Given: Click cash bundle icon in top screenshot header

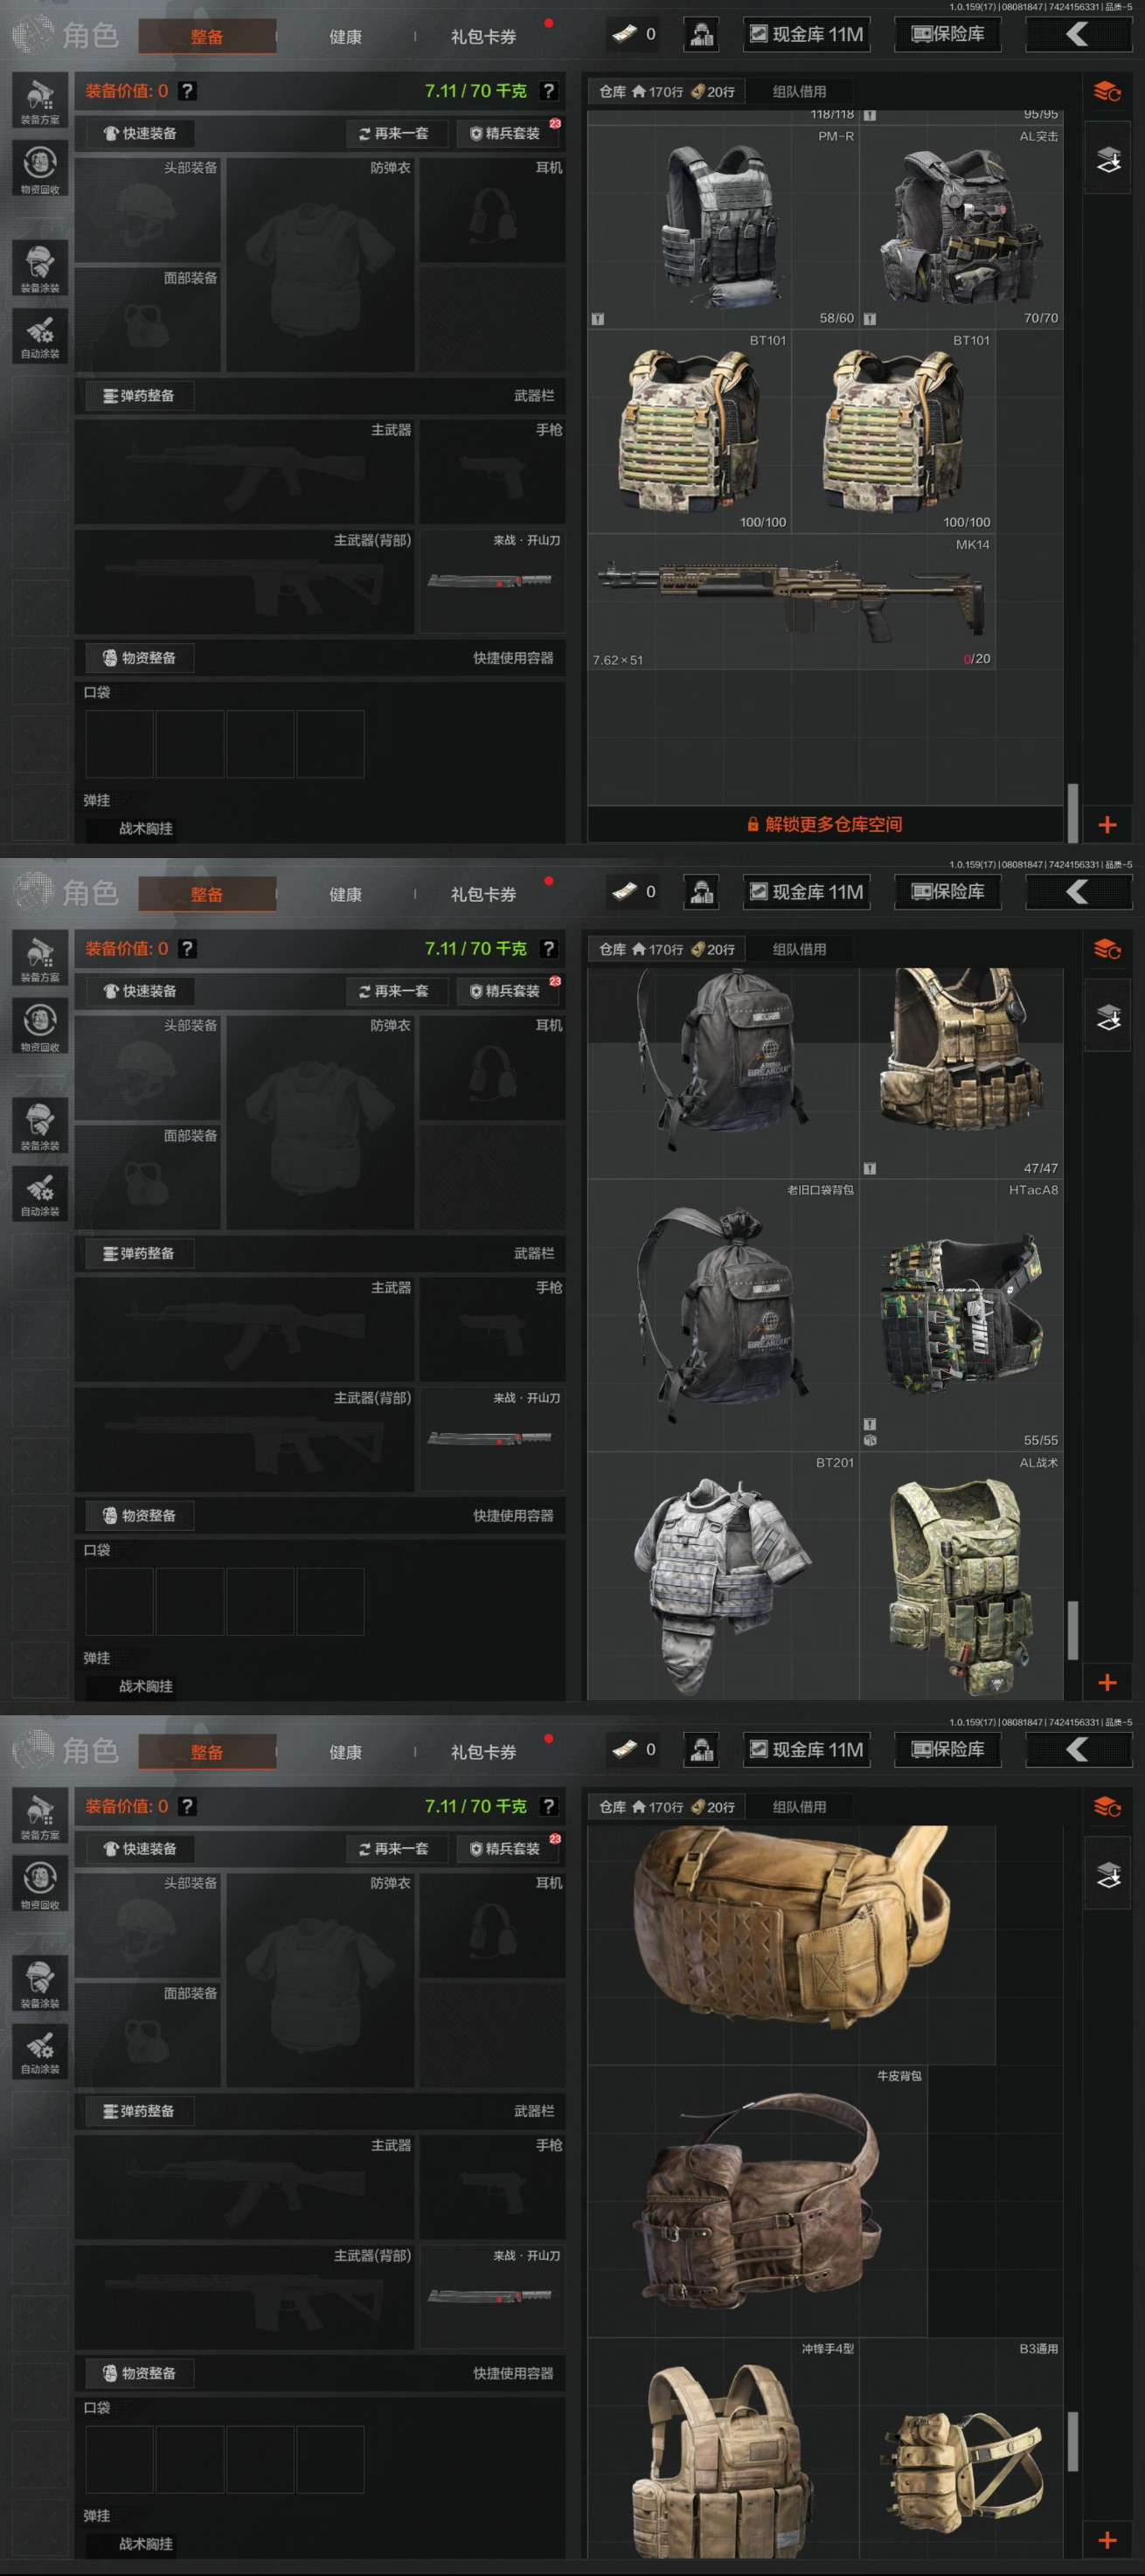Looking at the screenshot, I should coord(624,34).
